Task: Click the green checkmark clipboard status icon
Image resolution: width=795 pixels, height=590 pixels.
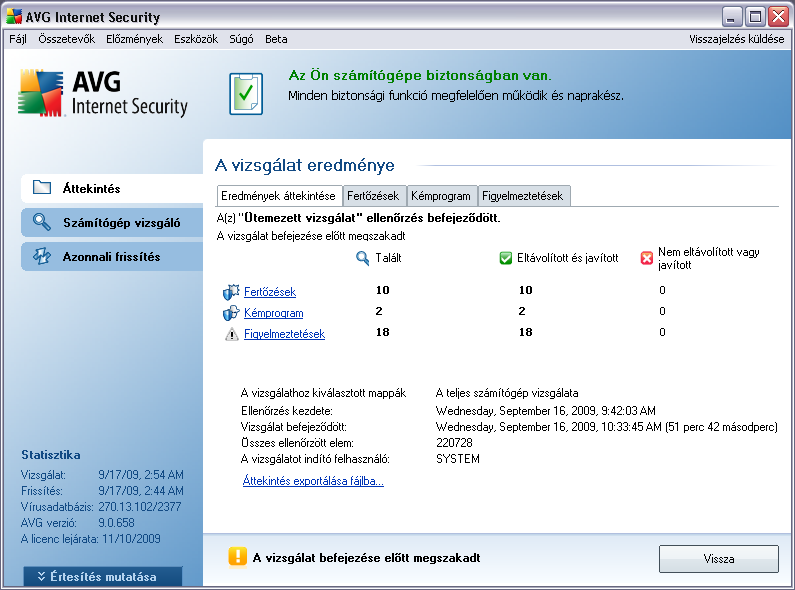Action: 246,93
